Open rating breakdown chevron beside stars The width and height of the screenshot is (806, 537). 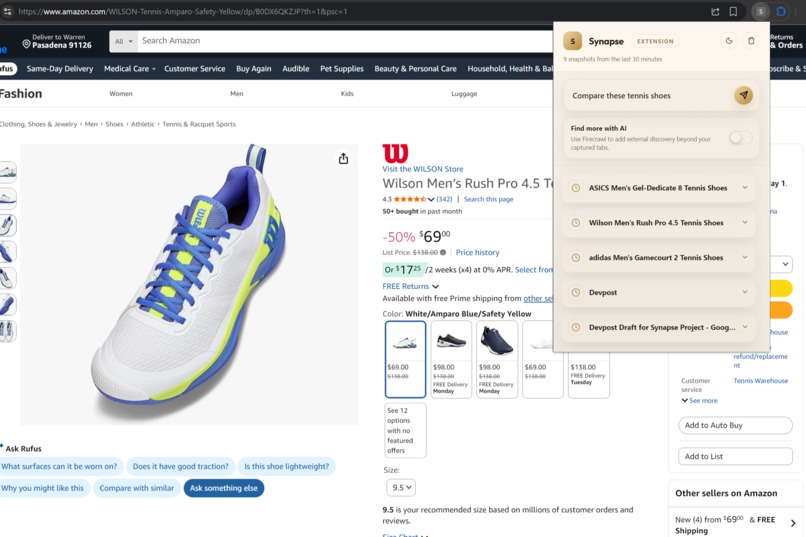(431, 199)
